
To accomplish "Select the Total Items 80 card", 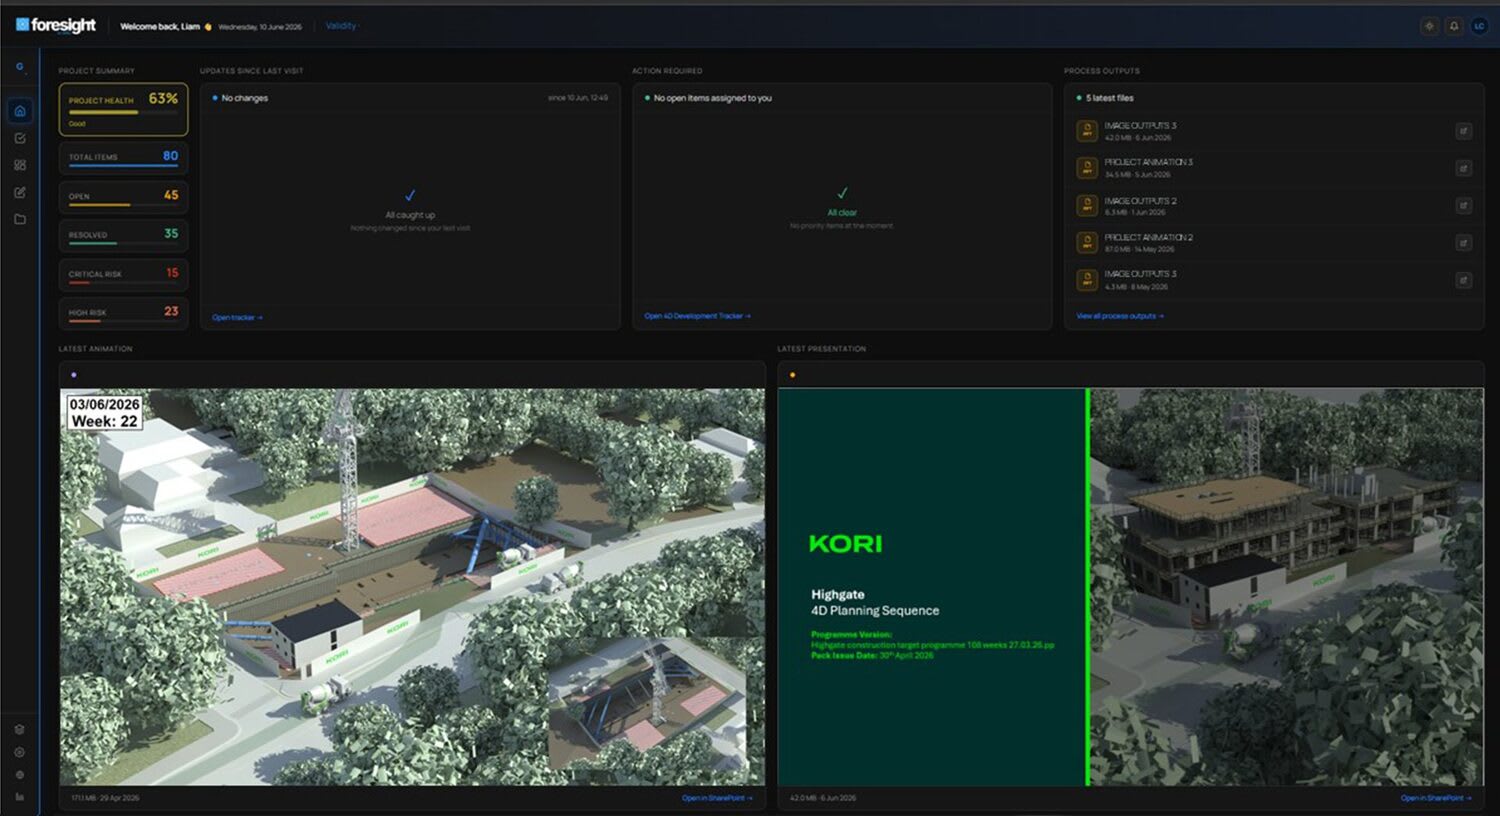I will (x=123, y=157).
